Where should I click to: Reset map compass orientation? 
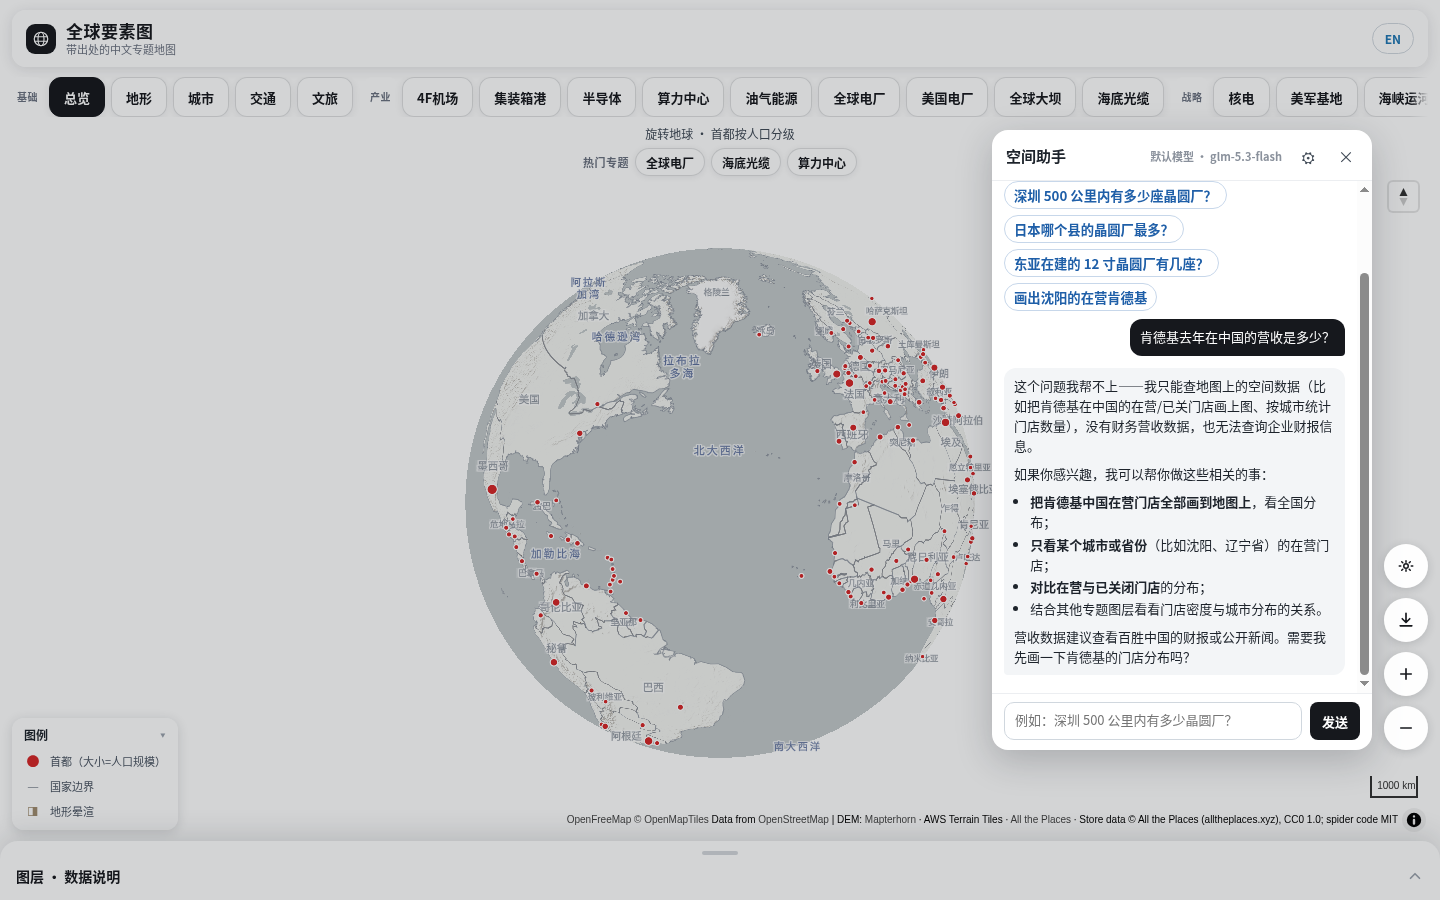(1403, 196)
